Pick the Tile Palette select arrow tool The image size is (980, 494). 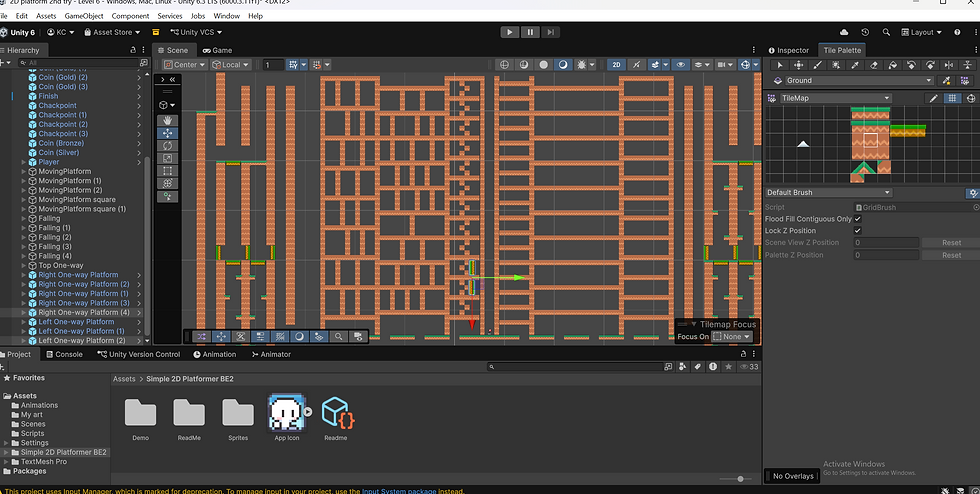tap(779, 65)
